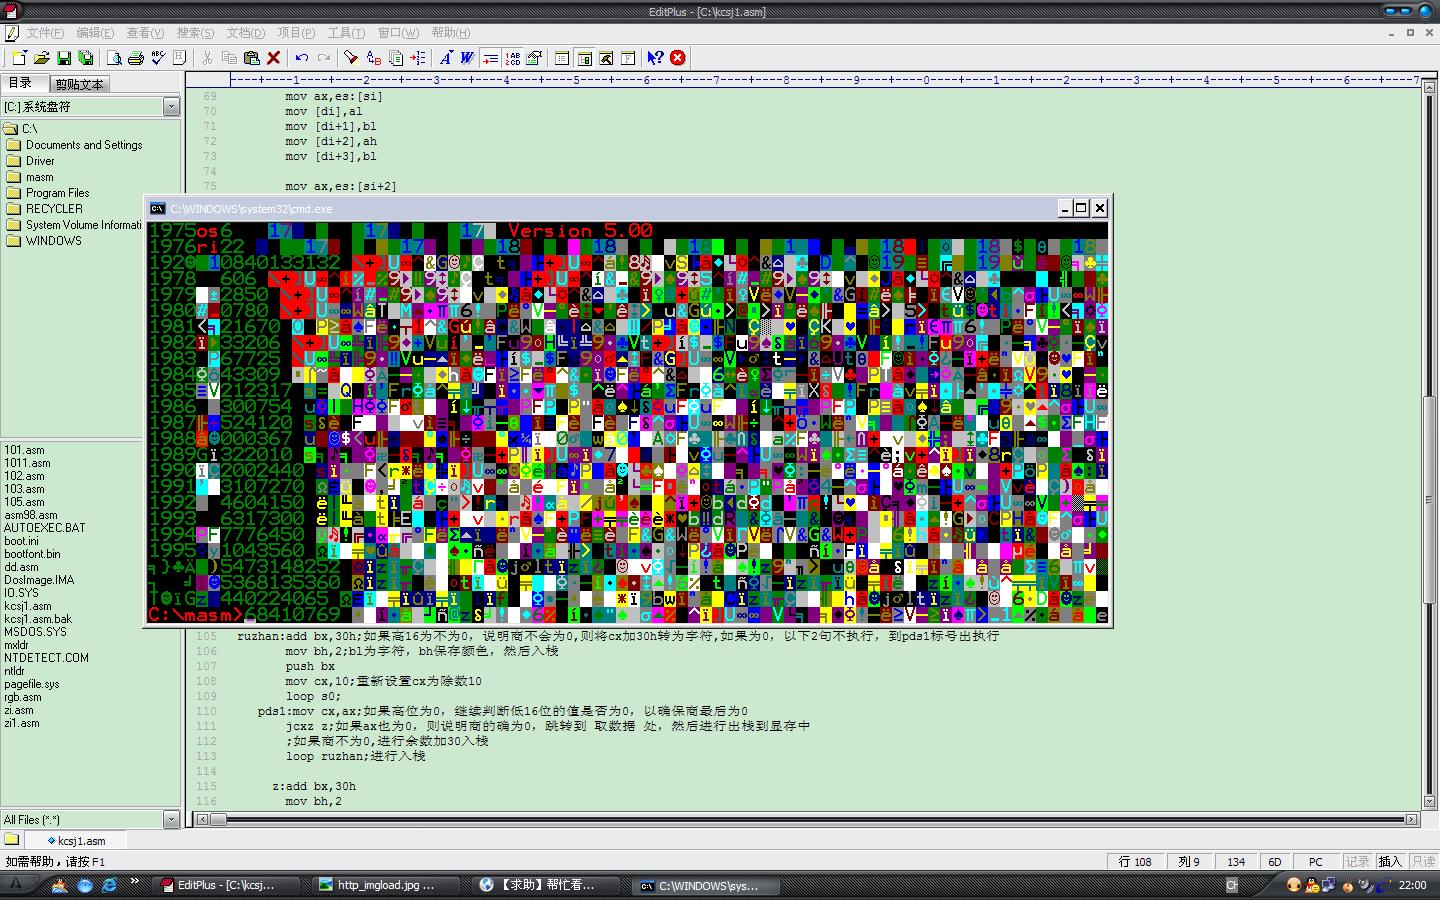Select the kcsj1.asm document tab

point(75,841)
